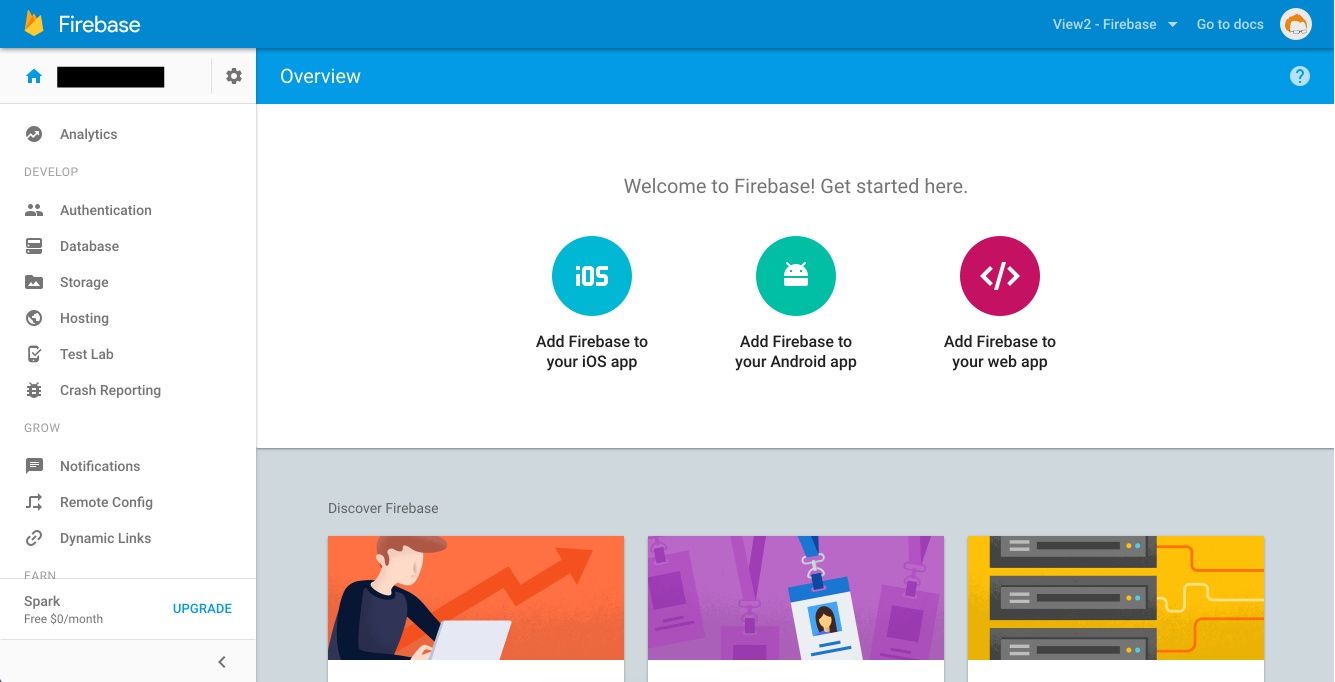
Task: Click the Free $0/month text
Action: pyautogui.click(x=63, y=619)
